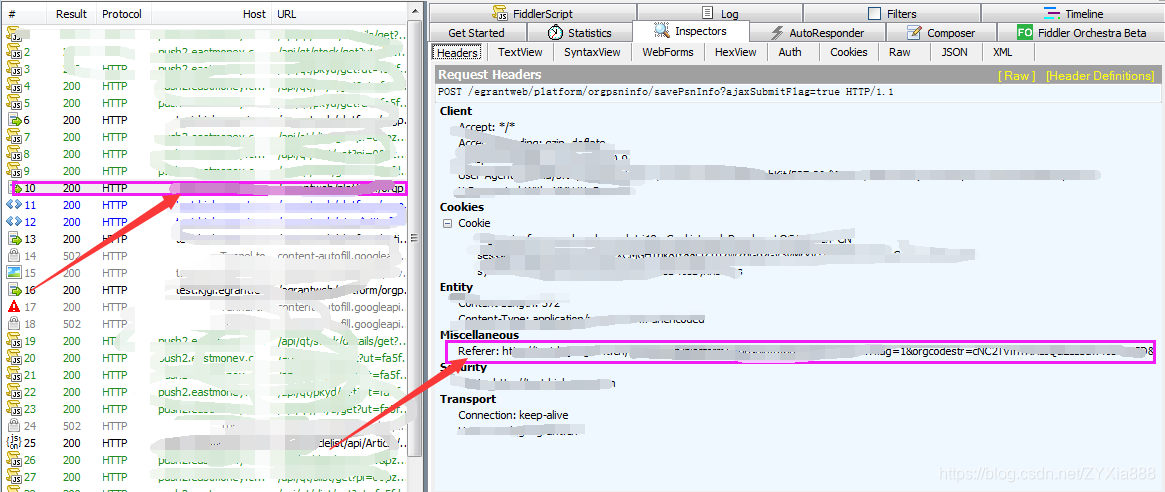The image size is (1165, 492).
Task: Click the [Raw] link in Request Headers
Action: click(x=1016, y=76)
